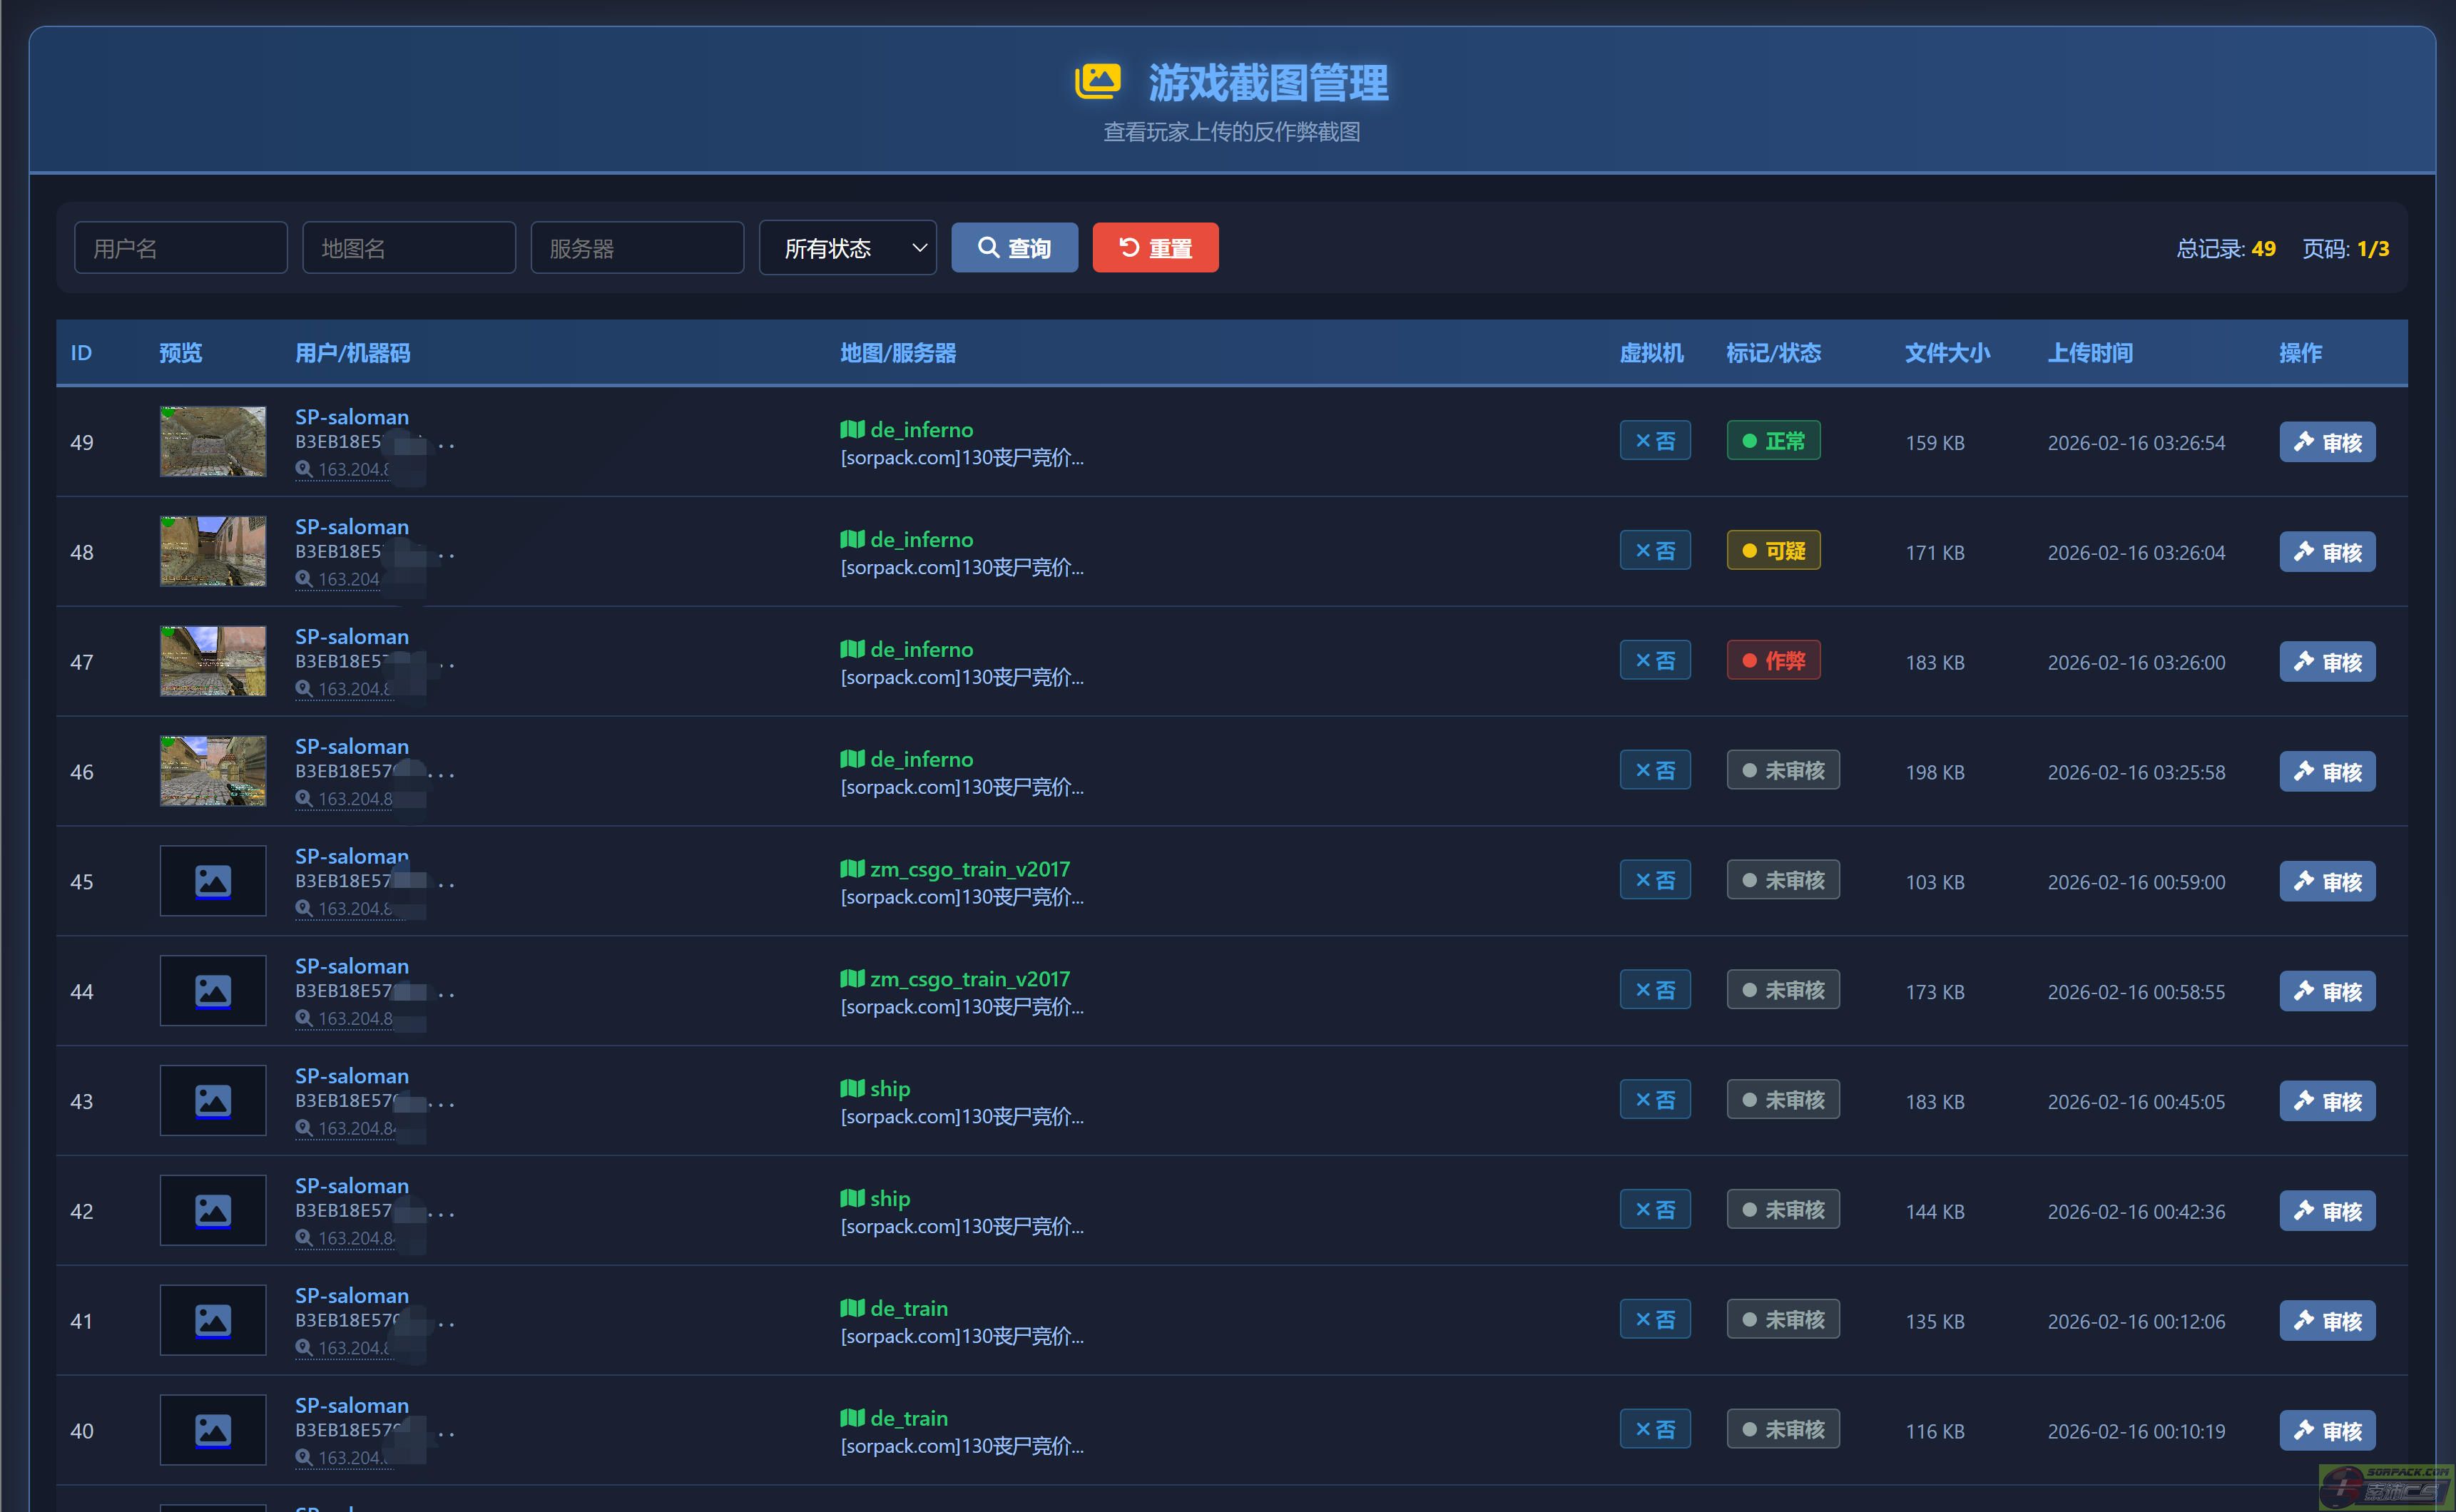
Task: Click the map icon next to ship in row 42
Action: pyautogui.click(x=852, y=1198)
